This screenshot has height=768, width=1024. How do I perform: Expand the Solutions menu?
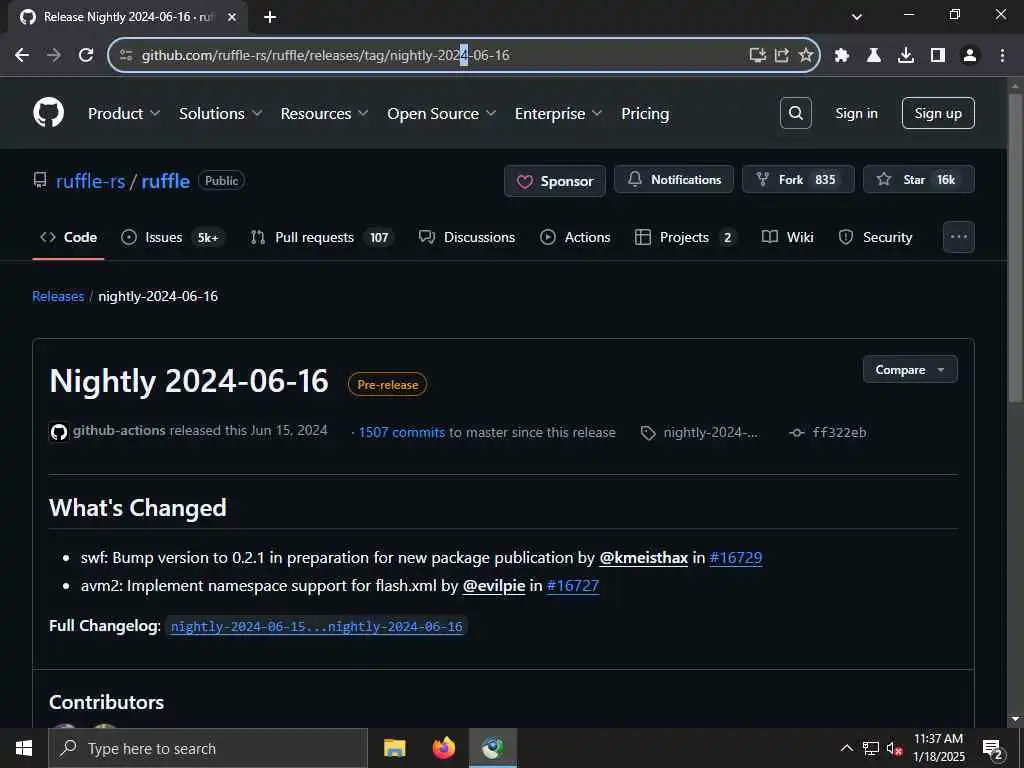(x=221, y=113)
